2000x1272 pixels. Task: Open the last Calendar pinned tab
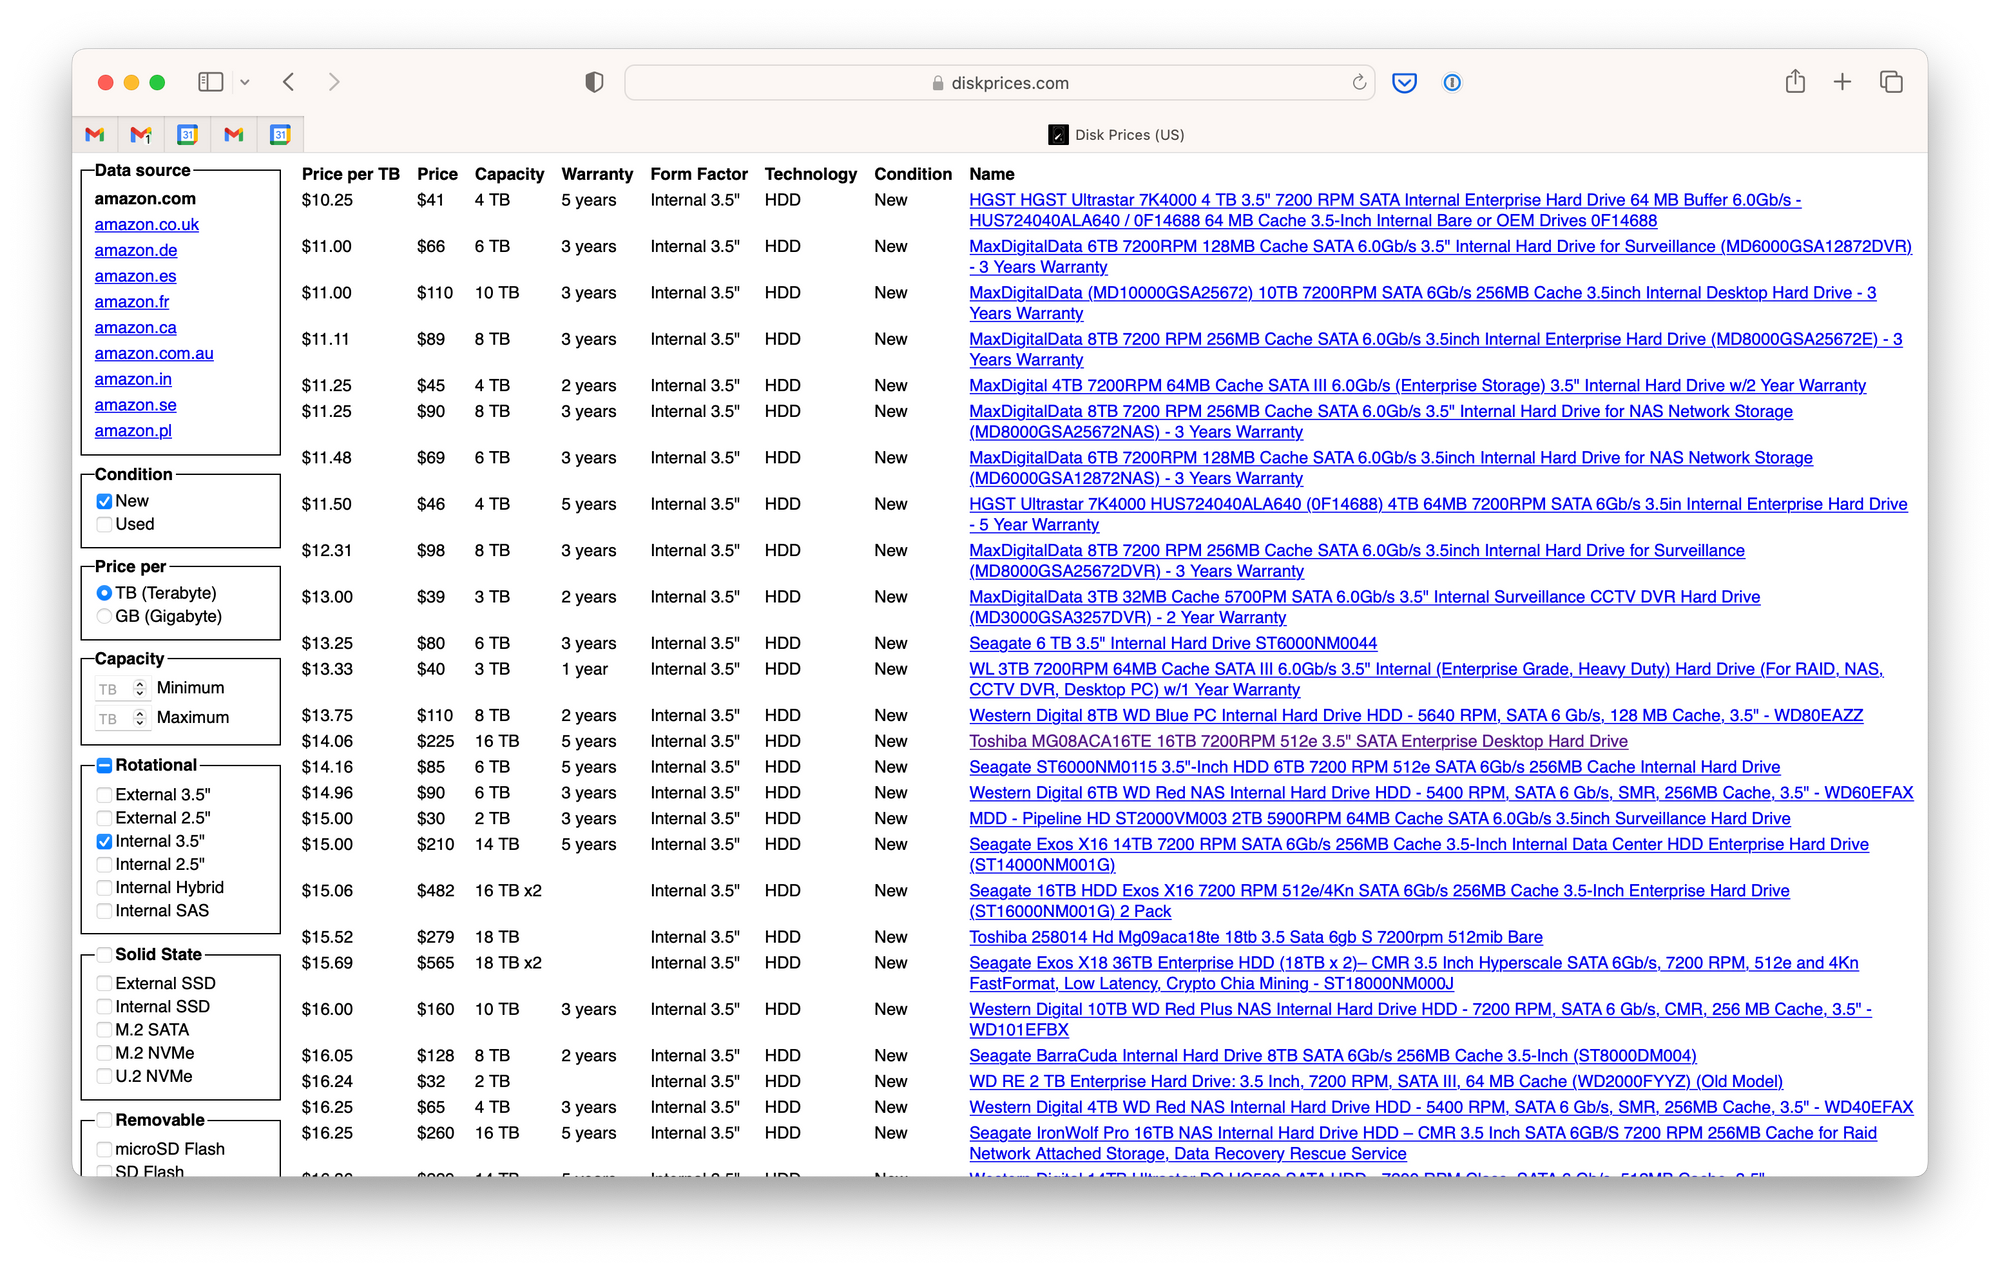click(280, 134)
